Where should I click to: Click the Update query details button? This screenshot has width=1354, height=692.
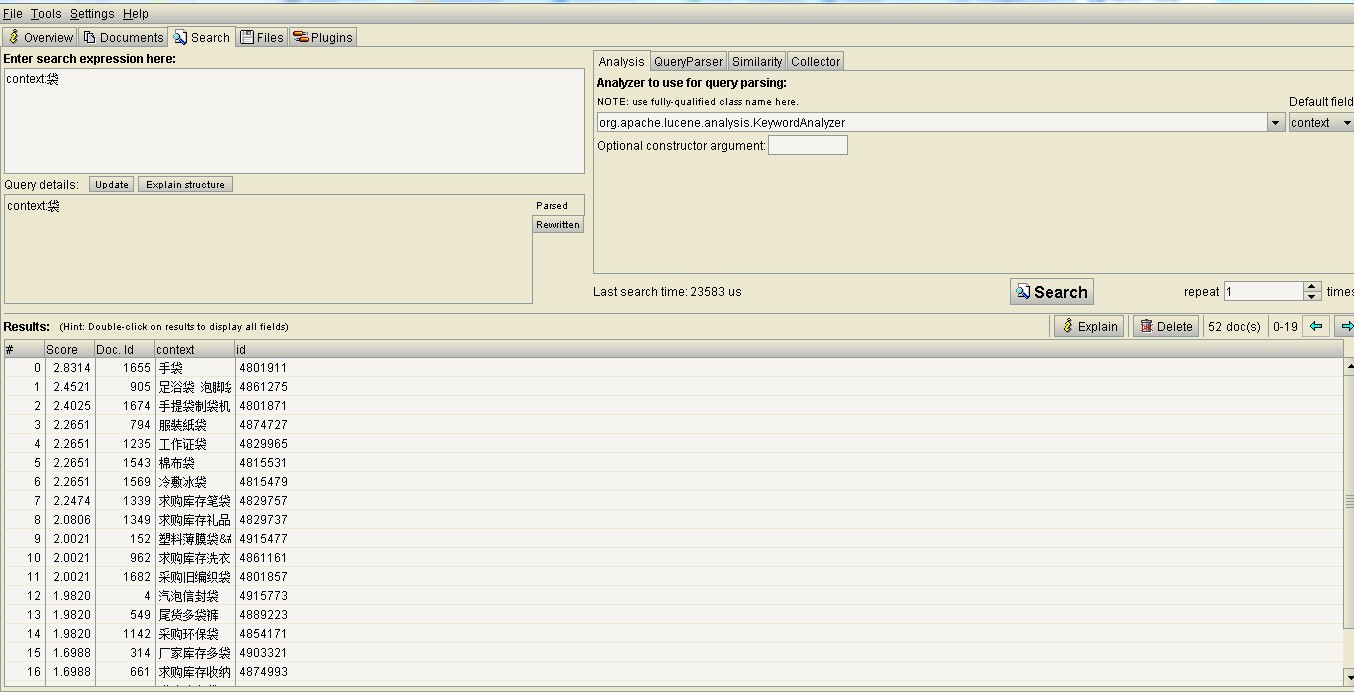[x=112, y=184]
